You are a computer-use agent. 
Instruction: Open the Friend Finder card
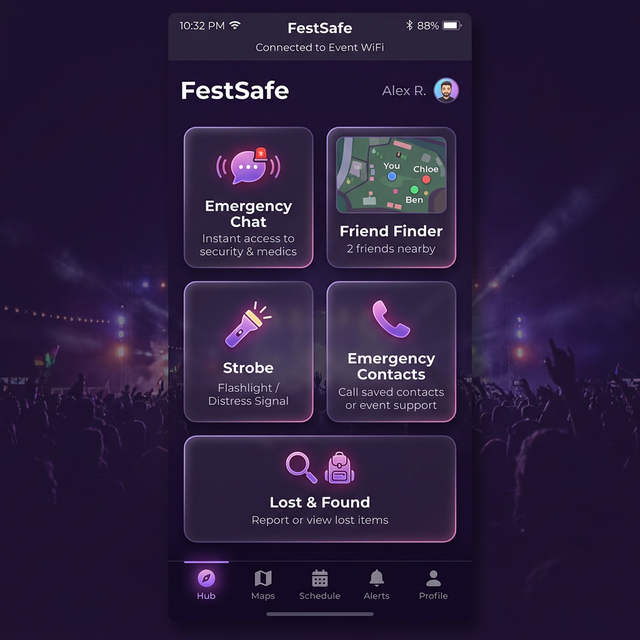391,197
